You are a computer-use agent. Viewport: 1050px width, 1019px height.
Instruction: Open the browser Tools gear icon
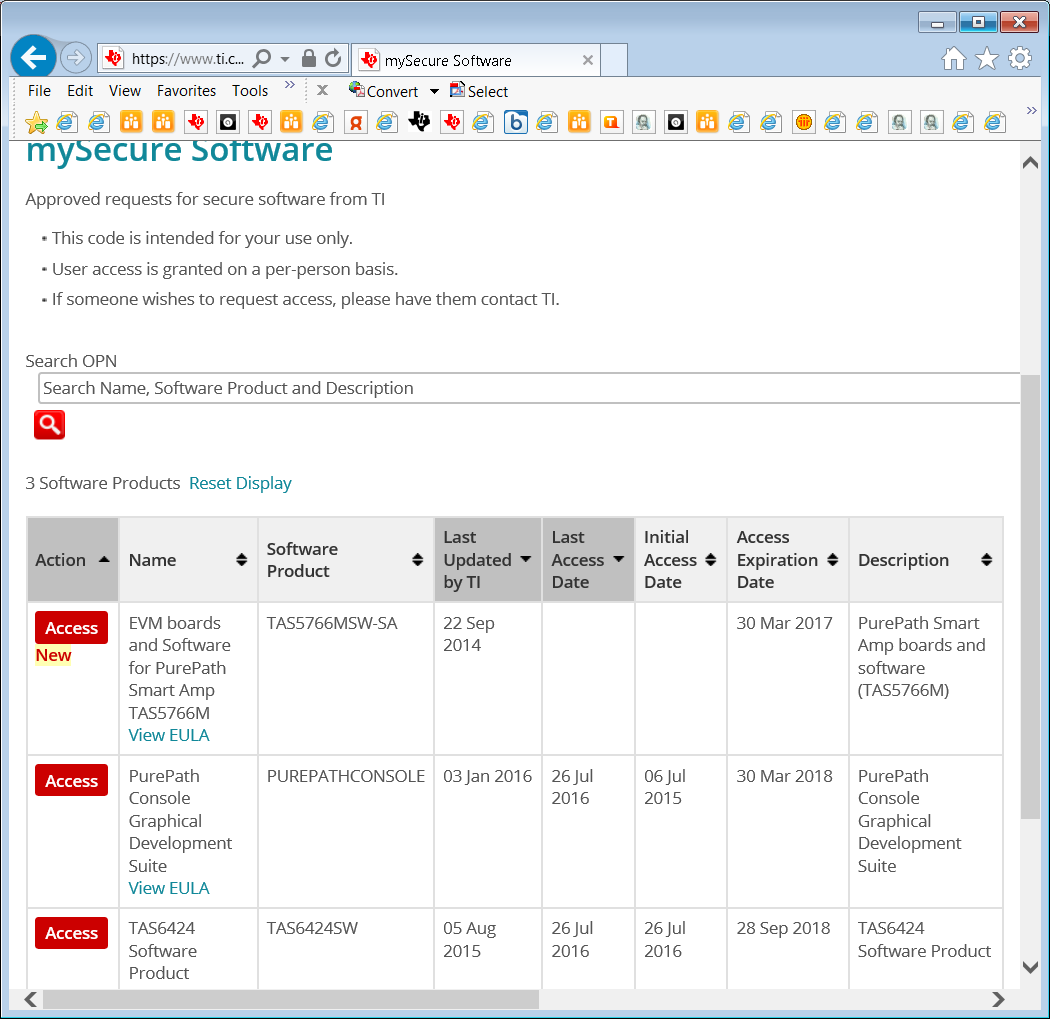1020,59
